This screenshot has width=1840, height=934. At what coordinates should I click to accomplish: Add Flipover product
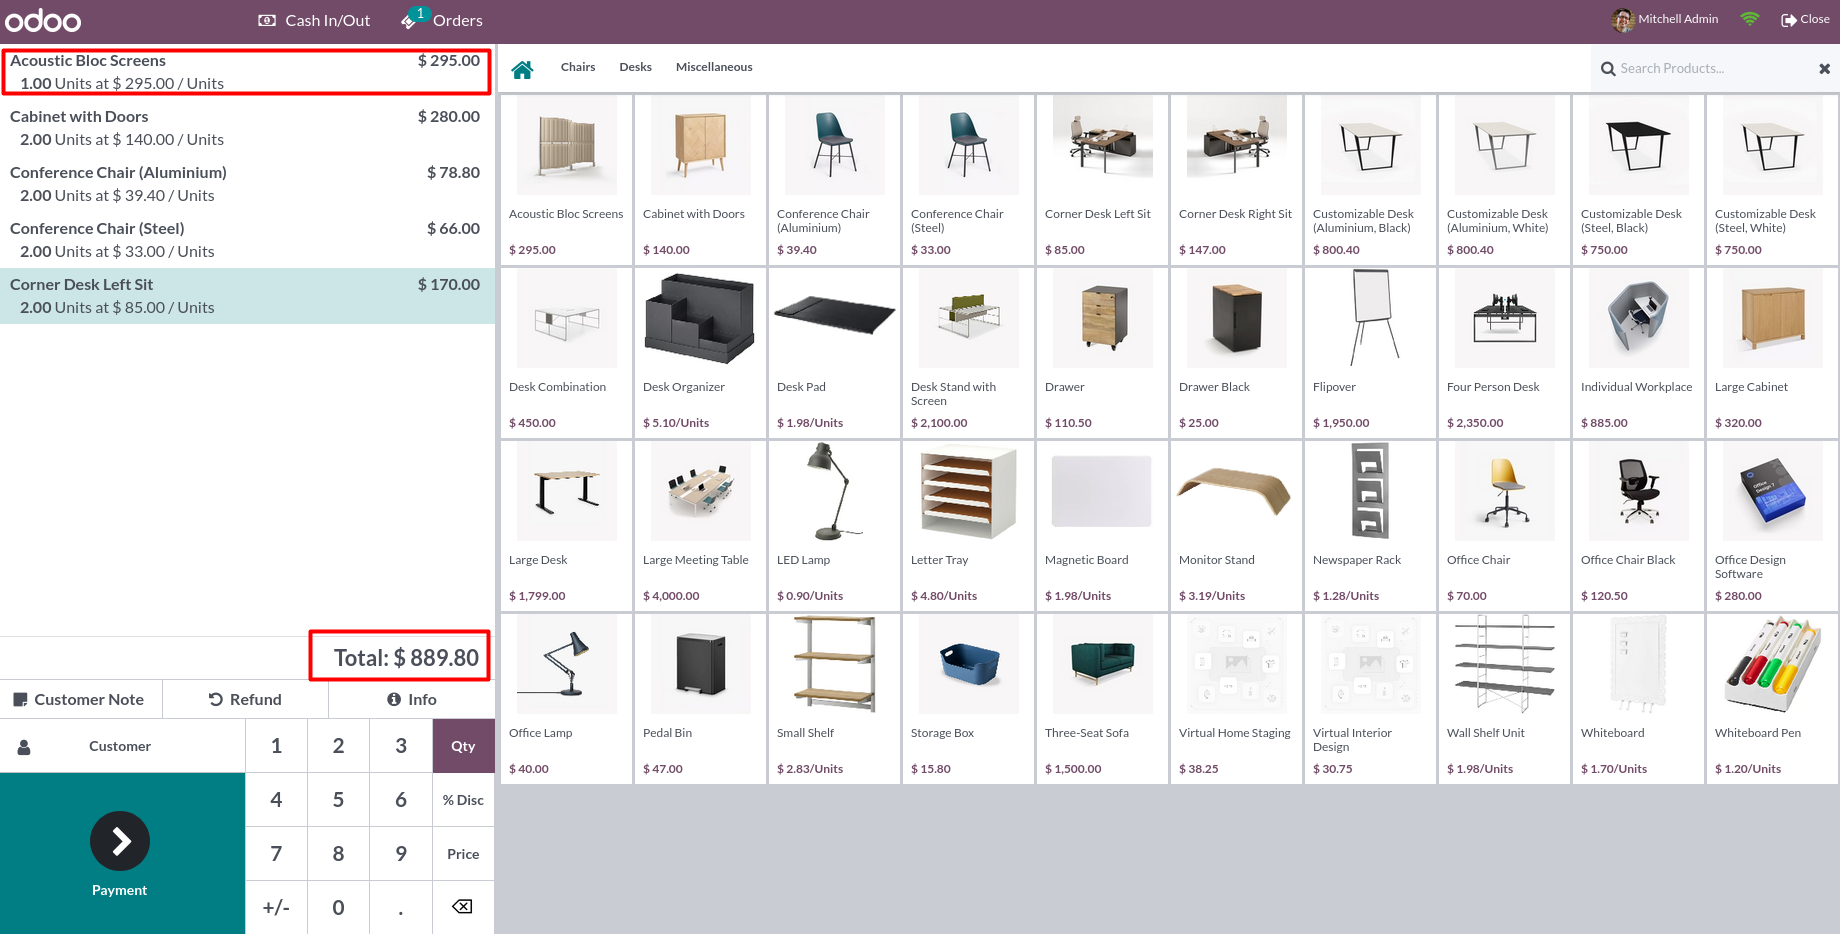coord(1371,353)
